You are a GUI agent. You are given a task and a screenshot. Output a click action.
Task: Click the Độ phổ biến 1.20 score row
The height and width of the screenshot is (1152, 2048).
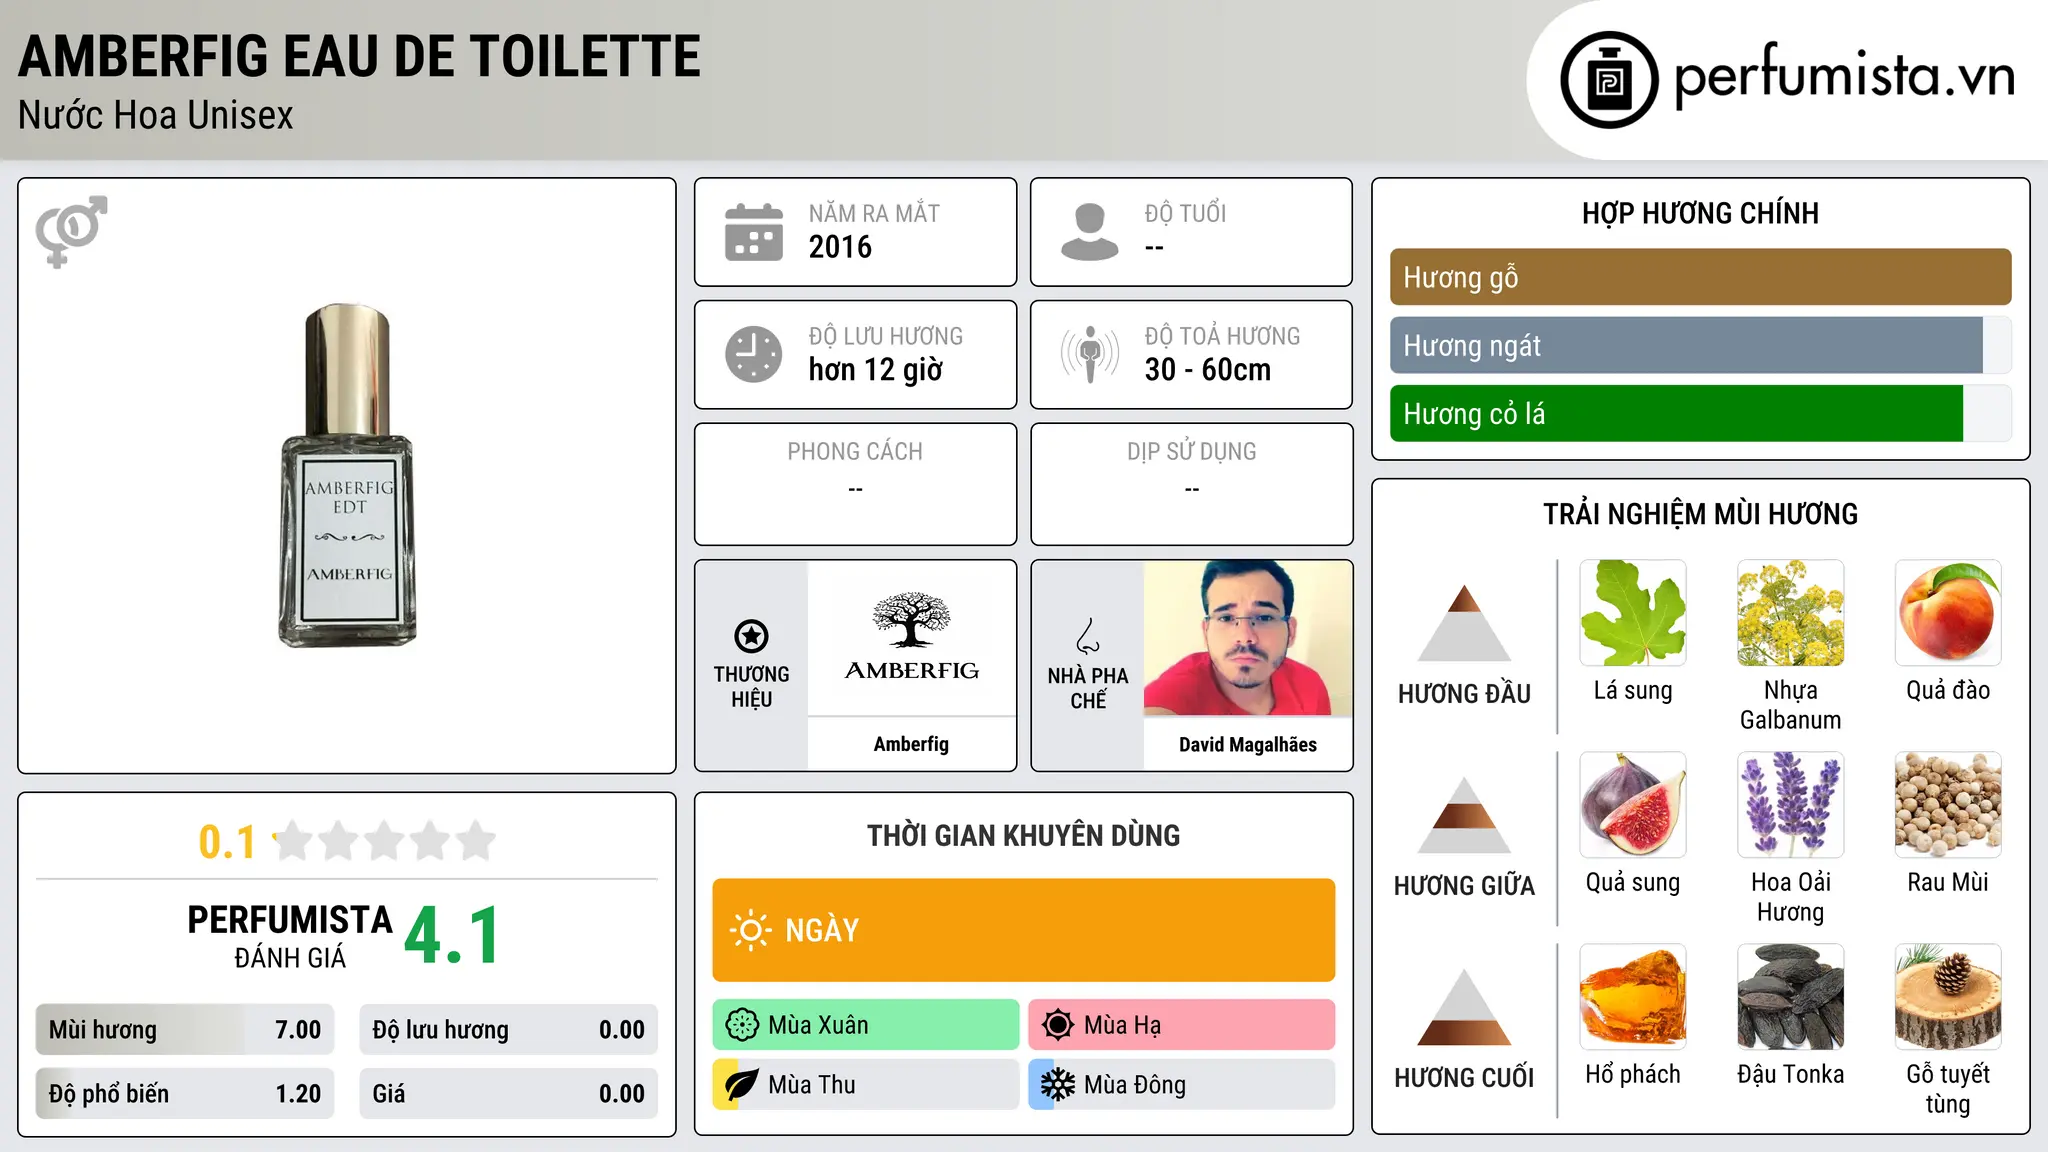[185, 1094]
